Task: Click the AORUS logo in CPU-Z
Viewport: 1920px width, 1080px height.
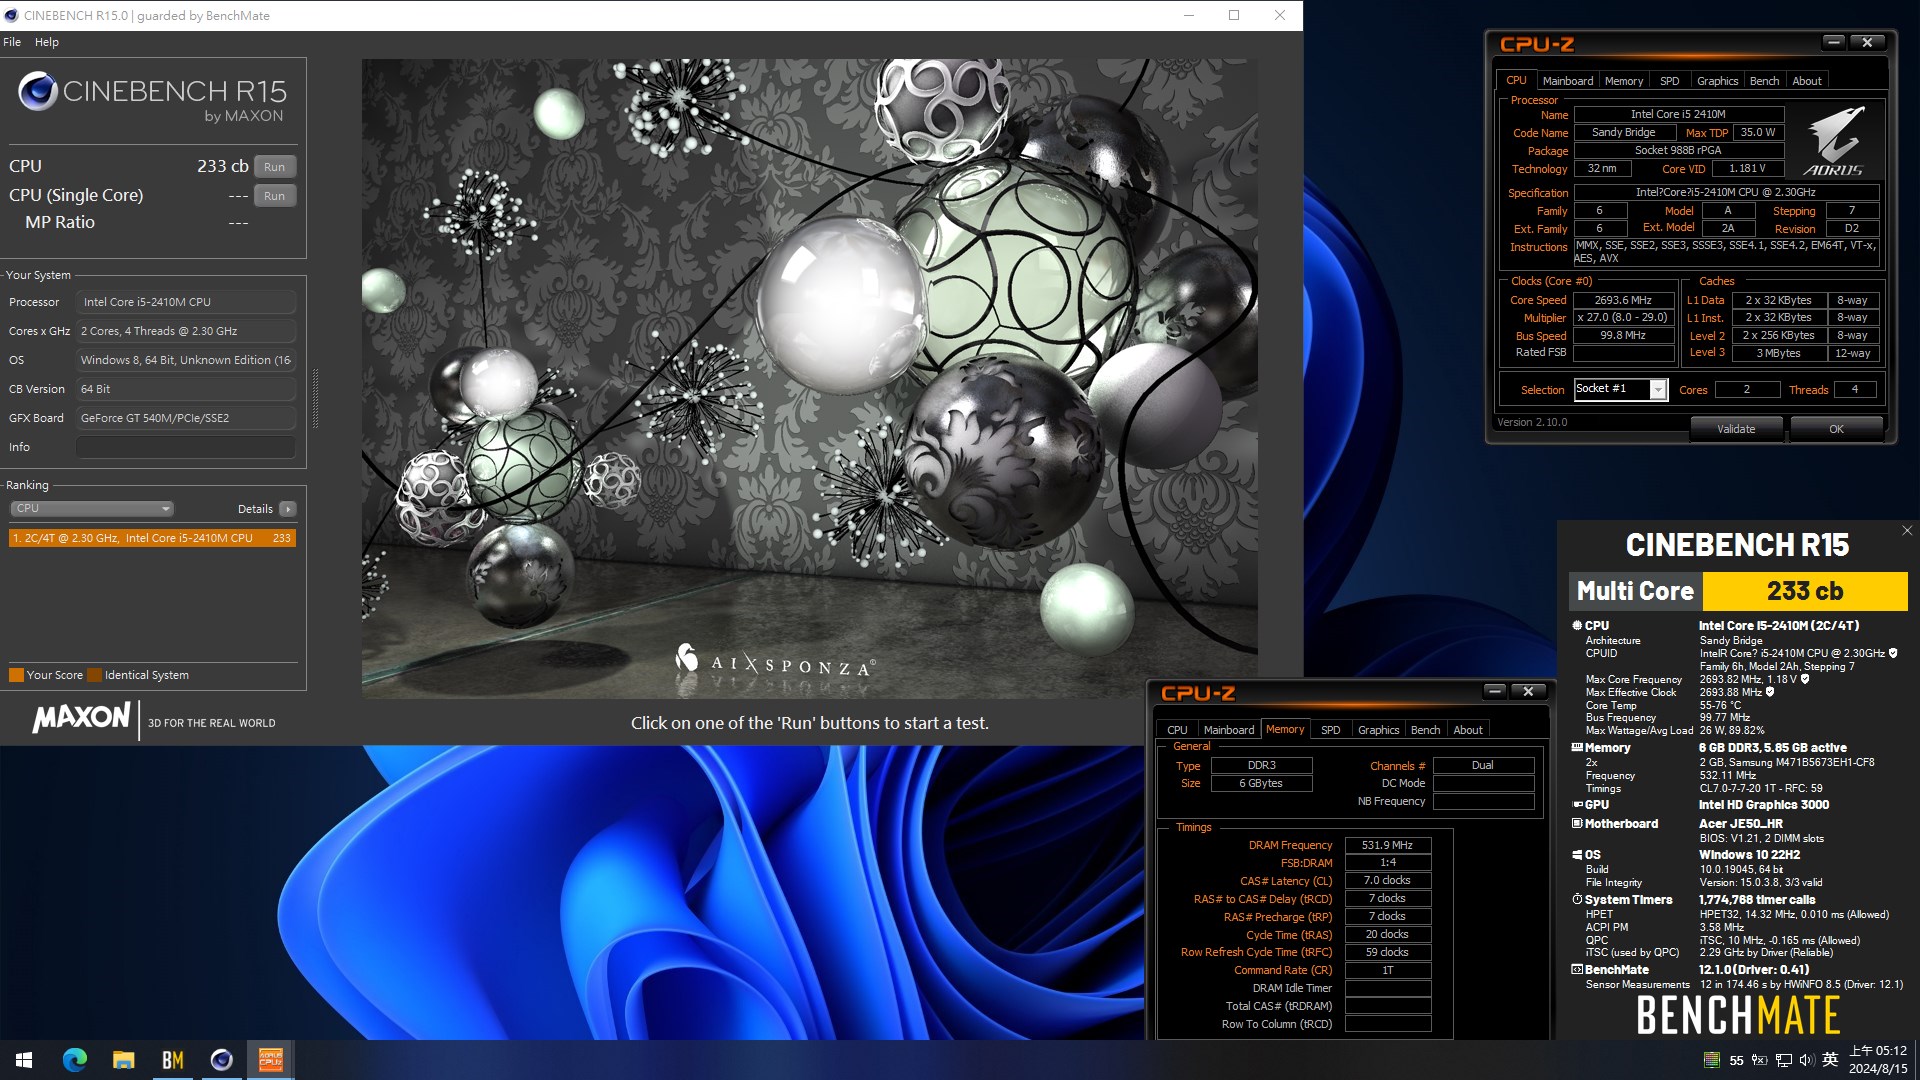Action: [x=1834, y=141]
